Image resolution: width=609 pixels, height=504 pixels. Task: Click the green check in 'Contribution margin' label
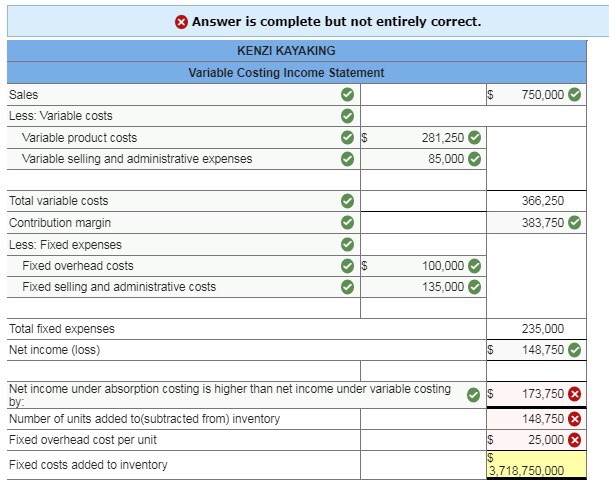pos(347,222)
